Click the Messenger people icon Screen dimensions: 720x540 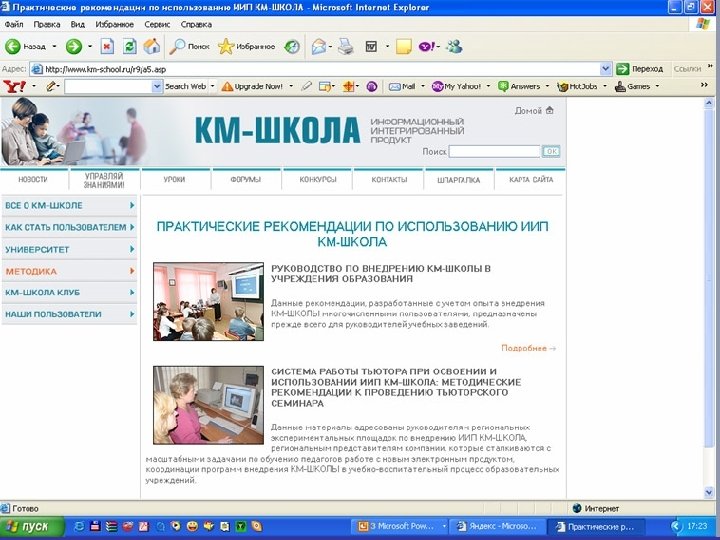tap(454, 46)
